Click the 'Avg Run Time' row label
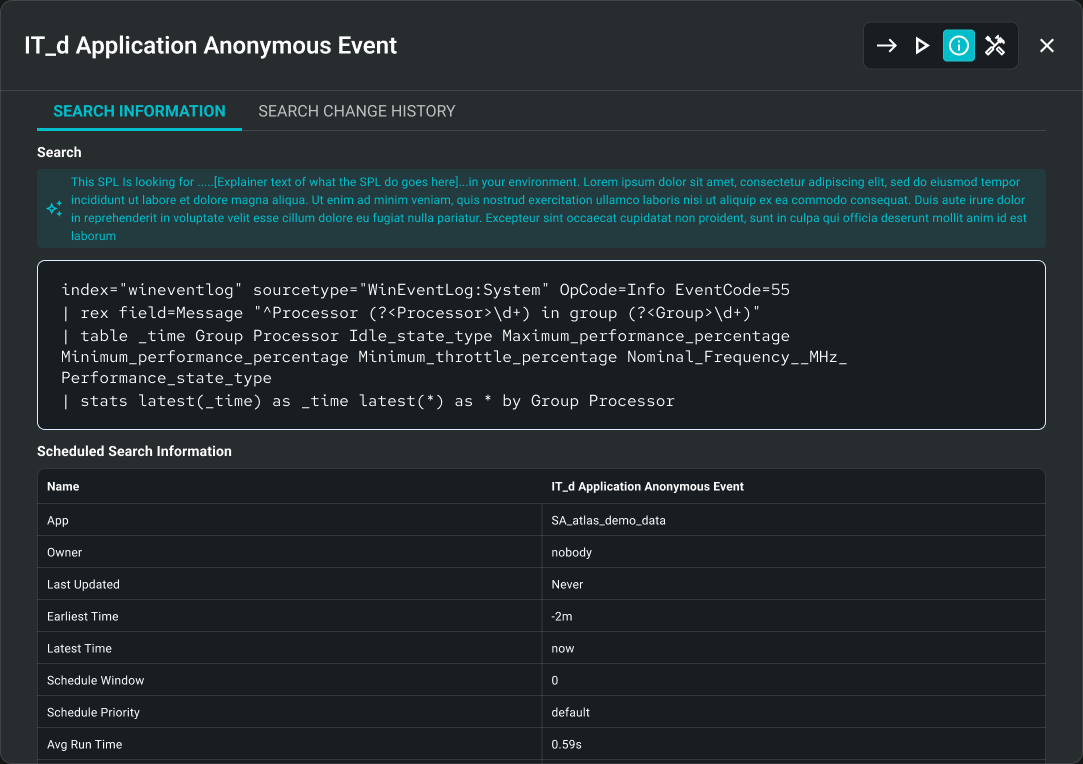The image size is (1083, 764). (x=84, y=744)
